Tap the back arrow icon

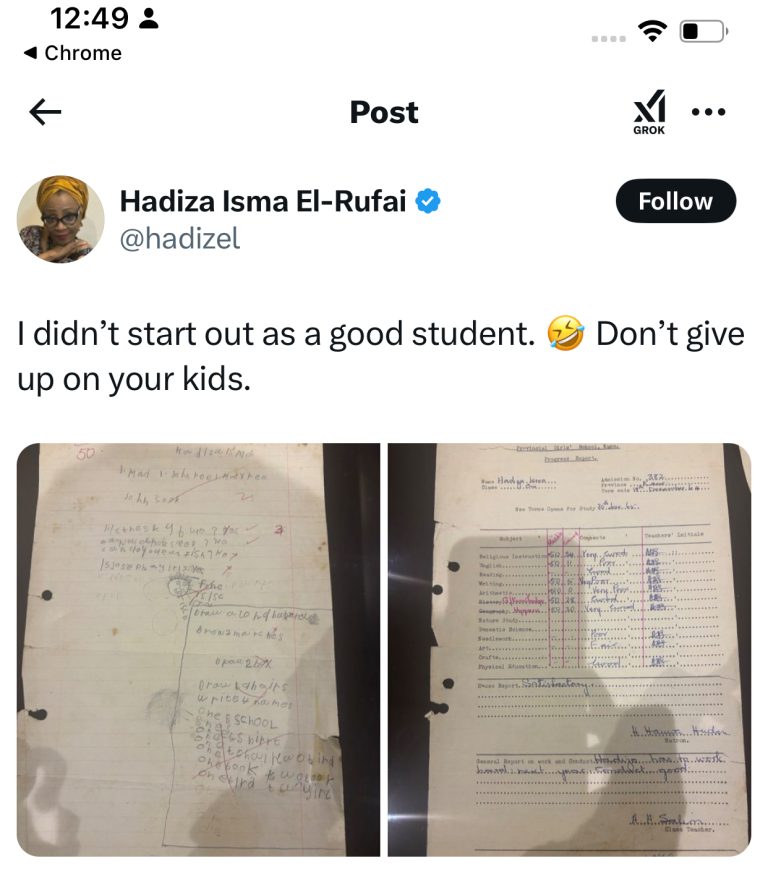tap(45, 112)
